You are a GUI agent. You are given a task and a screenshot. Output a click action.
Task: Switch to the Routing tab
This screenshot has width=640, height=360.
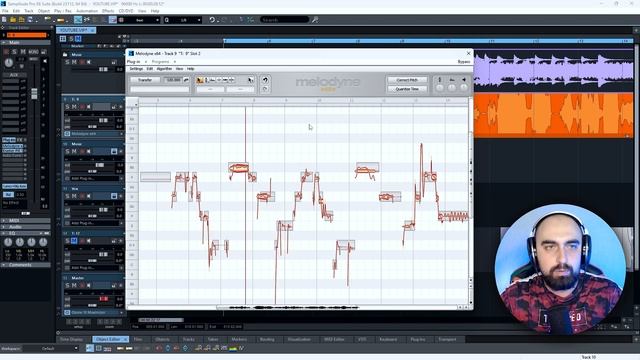[x=267, y=339]
